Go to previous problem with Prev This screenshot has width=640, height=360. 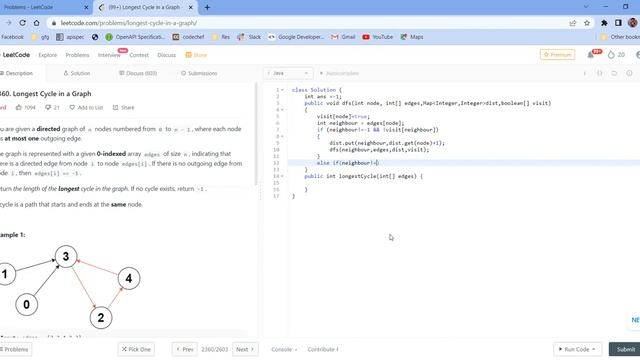(x=185, y=349)
